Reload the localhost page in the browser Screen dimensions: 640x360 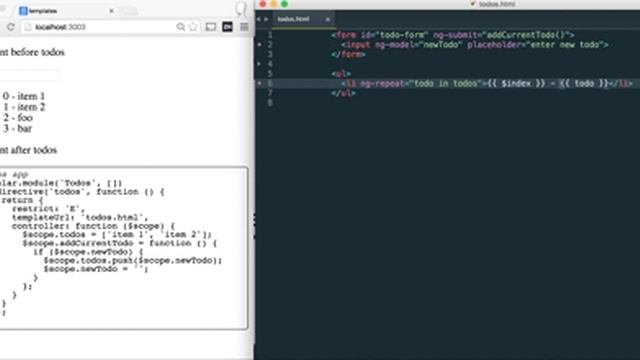(x=11, y=27)
